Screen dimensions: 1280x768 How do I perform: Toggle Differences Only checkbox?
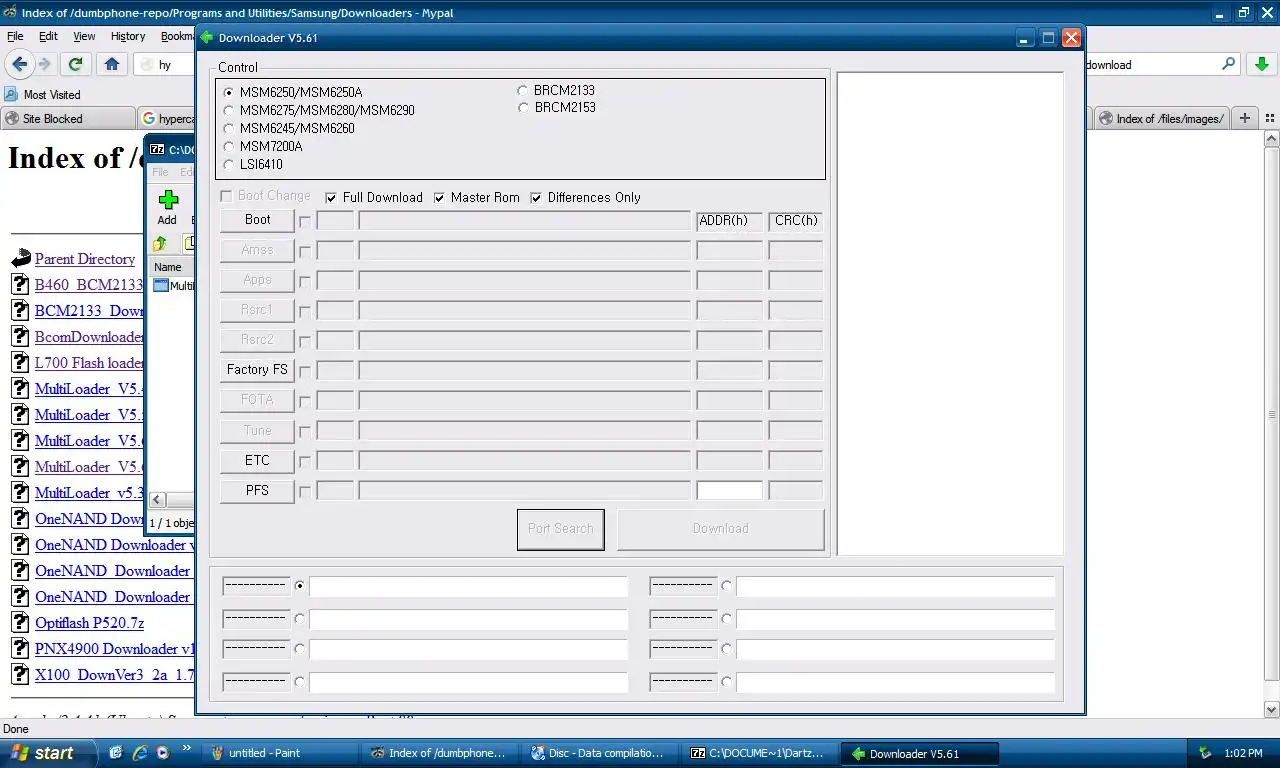(536, 197)
